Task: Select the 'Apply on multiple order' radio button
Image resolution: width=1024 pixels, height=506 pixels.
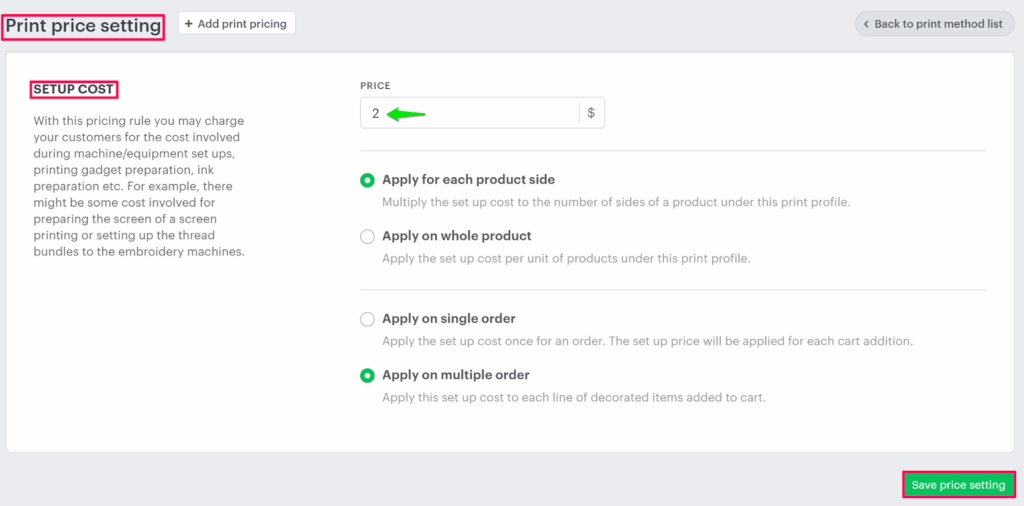Action: 367,376
